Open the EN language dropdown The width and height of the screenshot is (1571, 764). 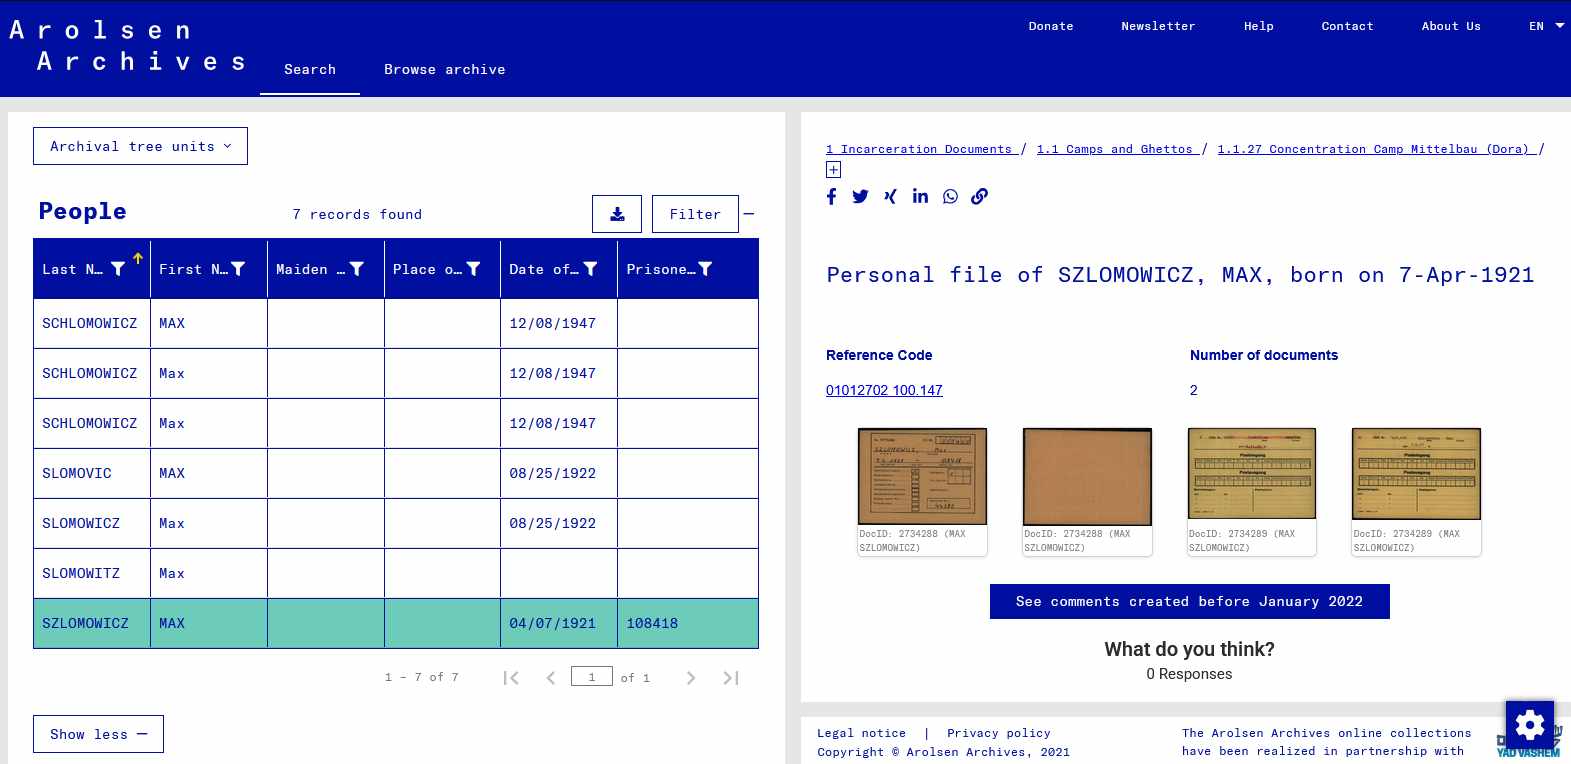point(1545,26)
